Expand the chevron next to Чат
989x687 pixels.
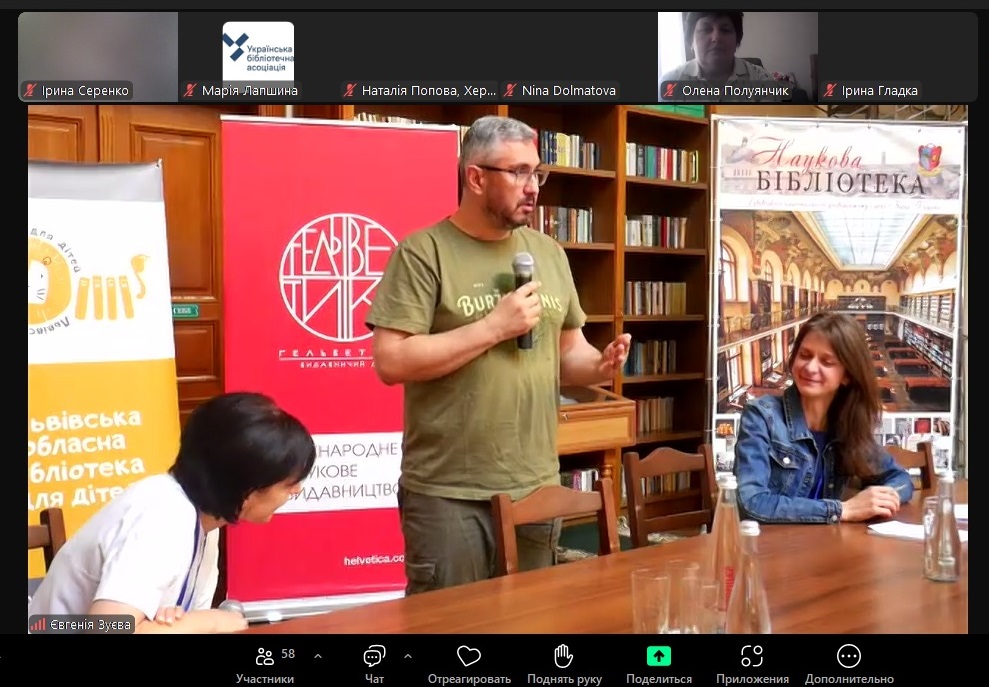pyautogui.click(x=407, y=656)
